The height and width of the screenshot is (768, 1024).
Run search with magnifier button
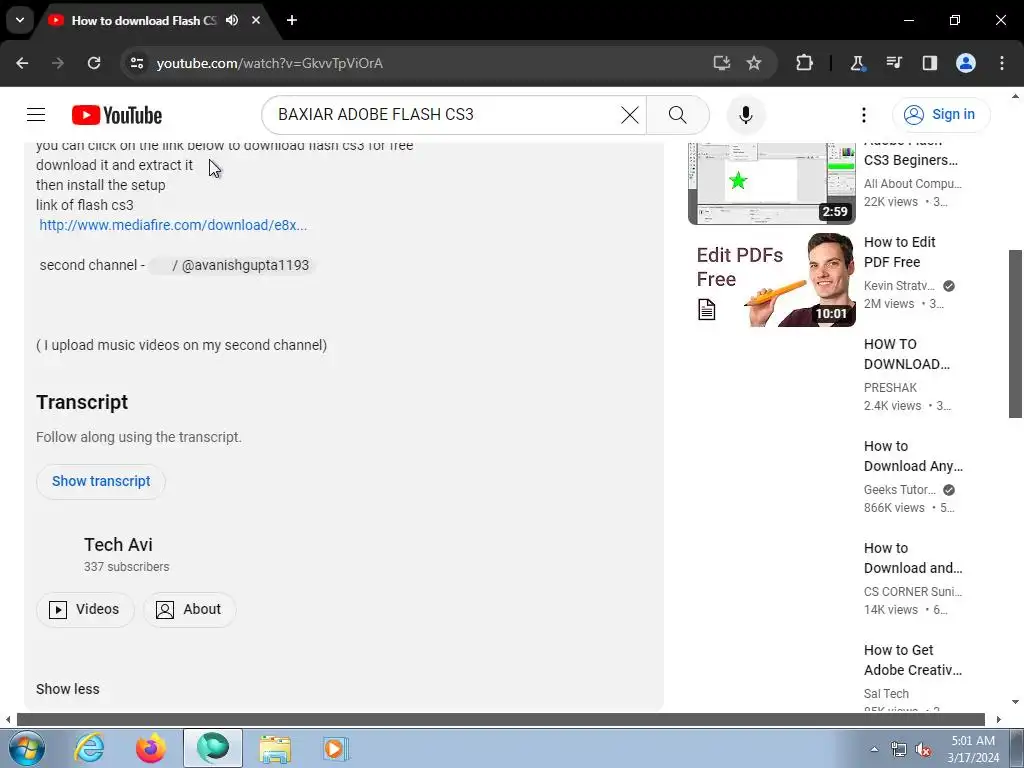678,115
